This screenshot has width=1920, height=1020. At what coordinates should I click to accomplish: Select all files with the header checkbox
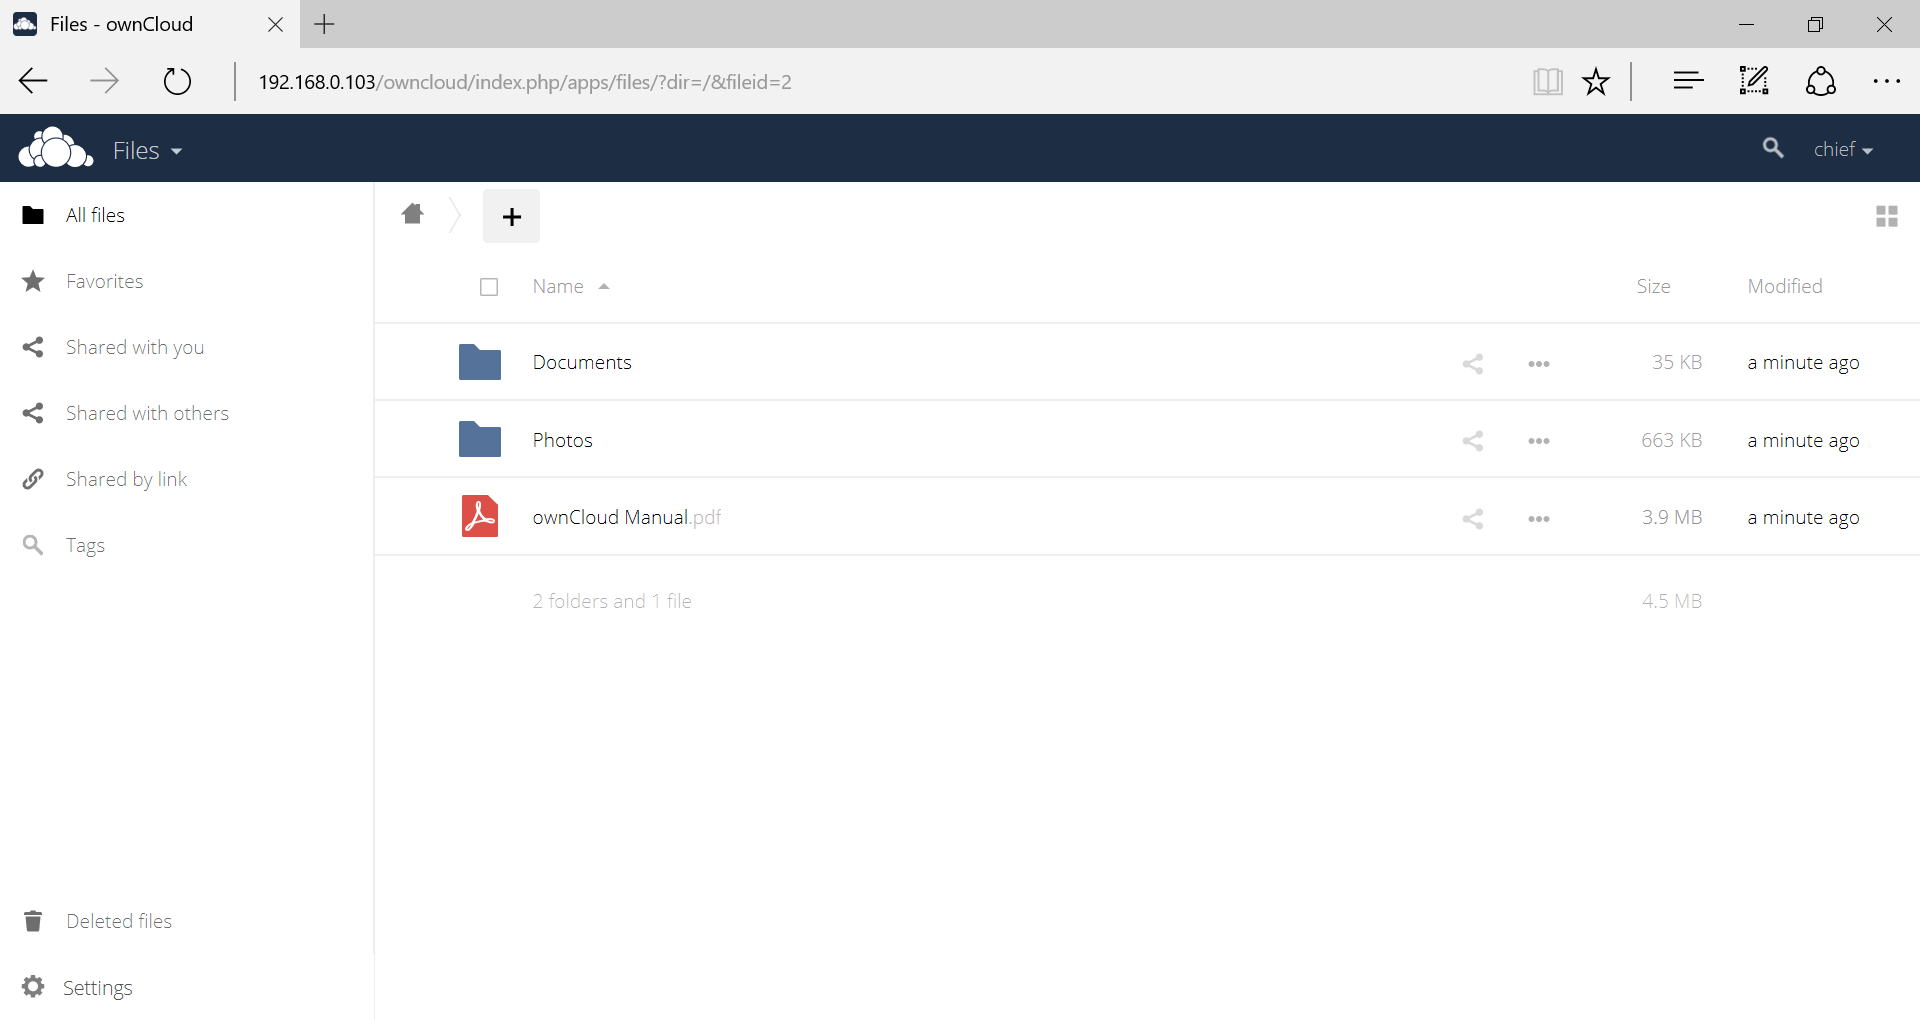click(x=489, y=287)
